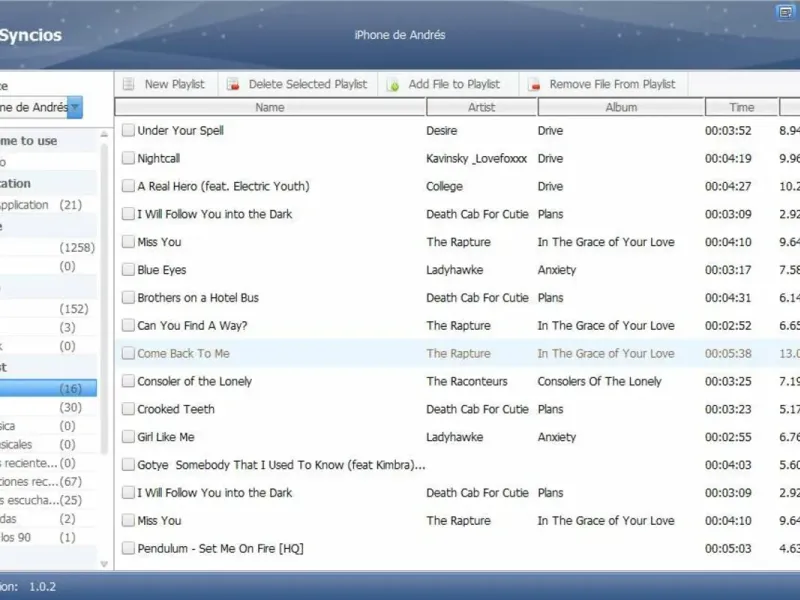The height and width of the screenshot is (600, 800).
Task: Click the duration "00:05:03"
Action: [x=728, y=548]
